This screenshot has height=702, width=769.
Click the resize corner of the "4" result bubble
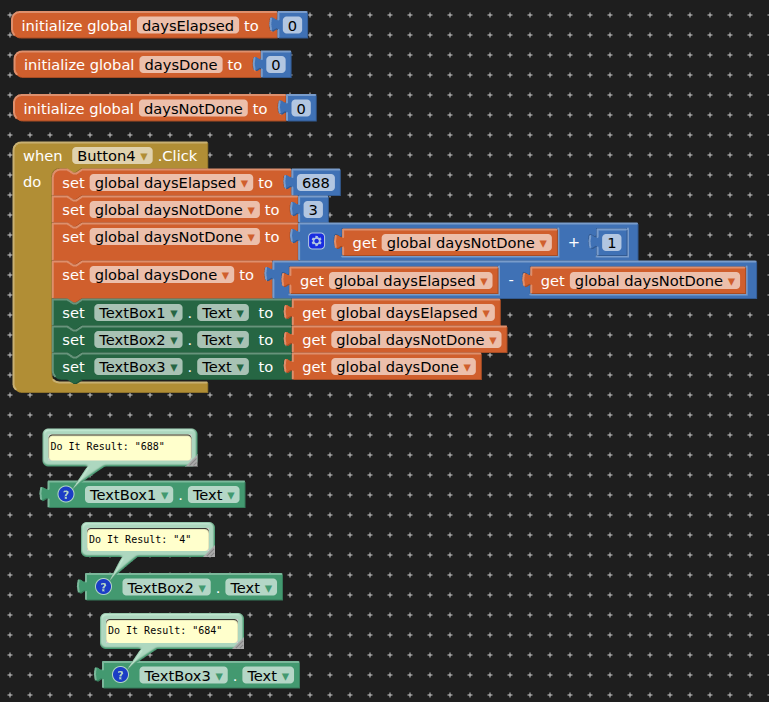208,549
